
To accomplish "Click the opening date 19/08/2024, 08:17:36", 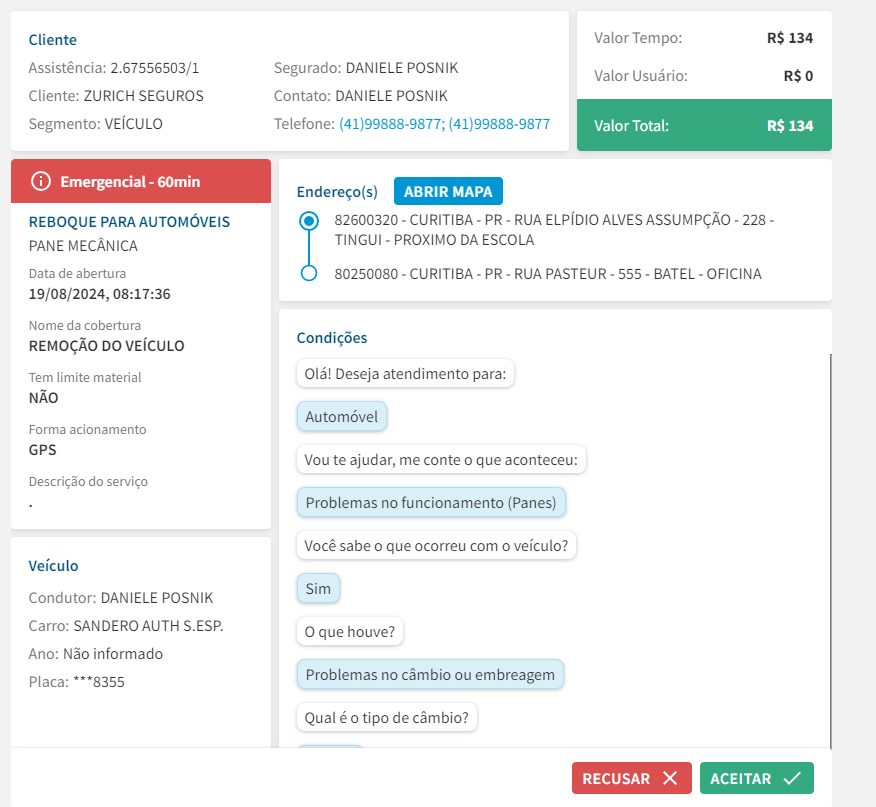I will (x=99, y=294).
